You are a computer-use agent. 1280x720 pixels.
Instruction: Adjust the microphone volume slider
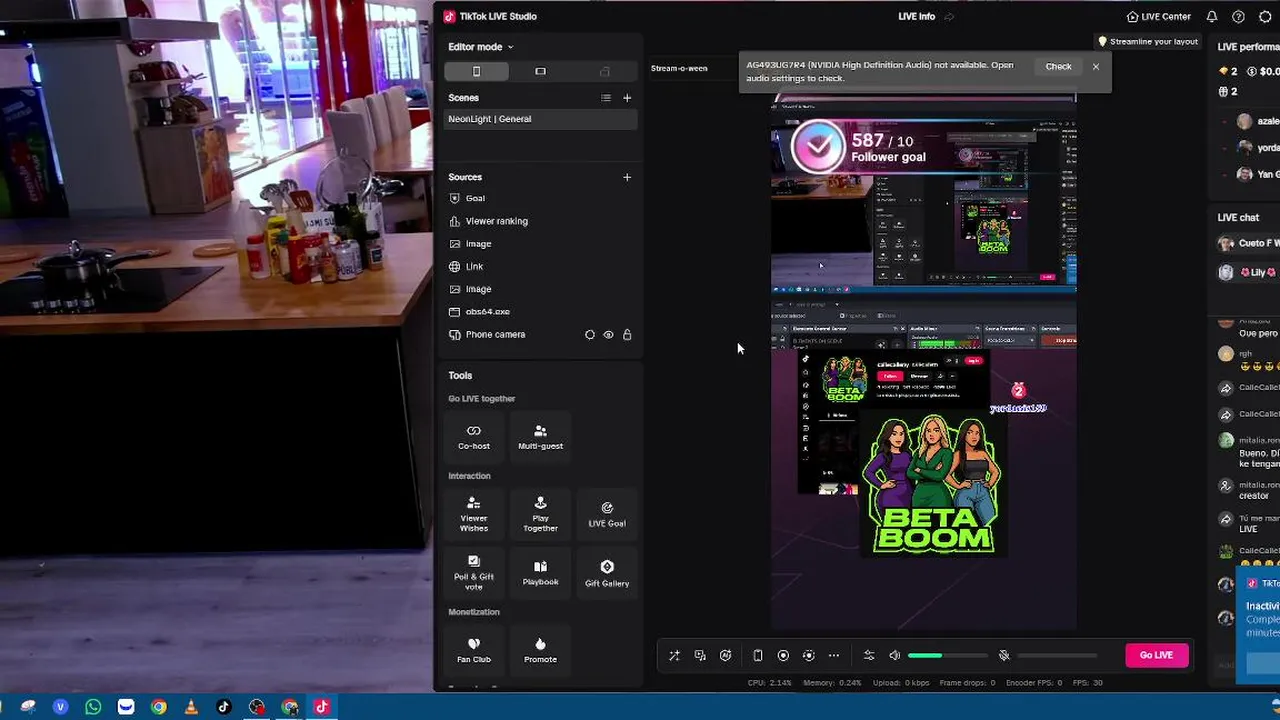coord(1057,656)
